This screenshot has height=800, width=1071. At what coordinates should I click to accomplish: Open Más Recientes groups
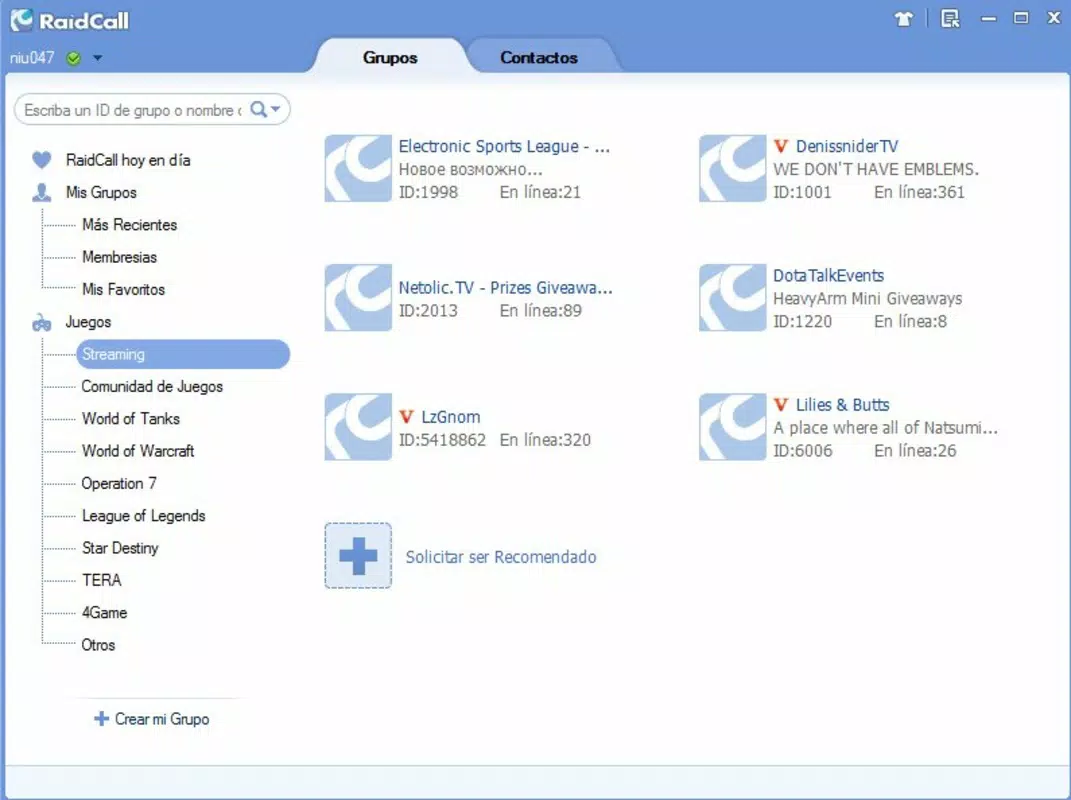[x=129, y=225]
